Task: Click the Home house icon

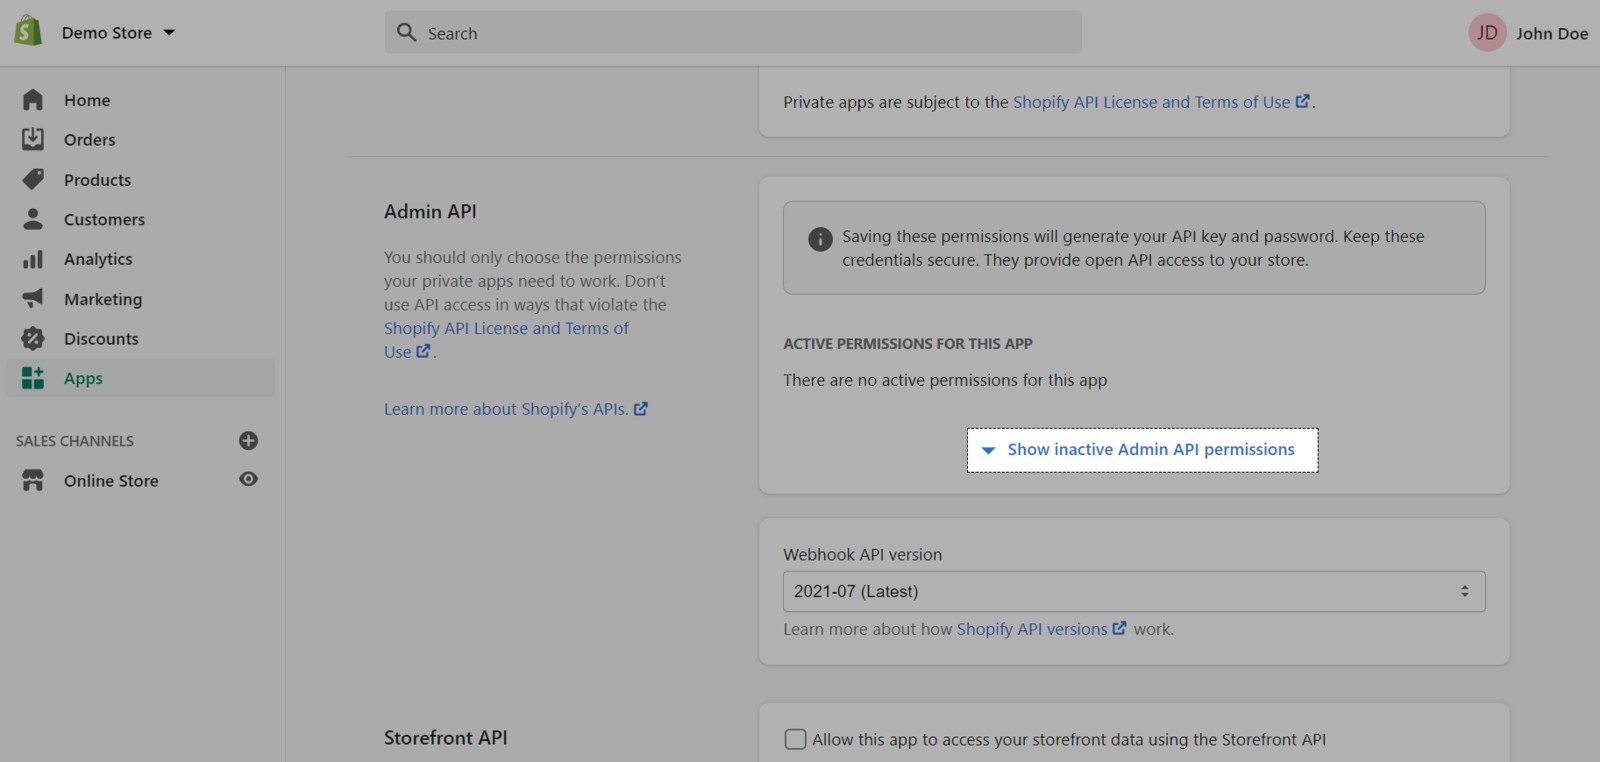Action: pos(33,100)
